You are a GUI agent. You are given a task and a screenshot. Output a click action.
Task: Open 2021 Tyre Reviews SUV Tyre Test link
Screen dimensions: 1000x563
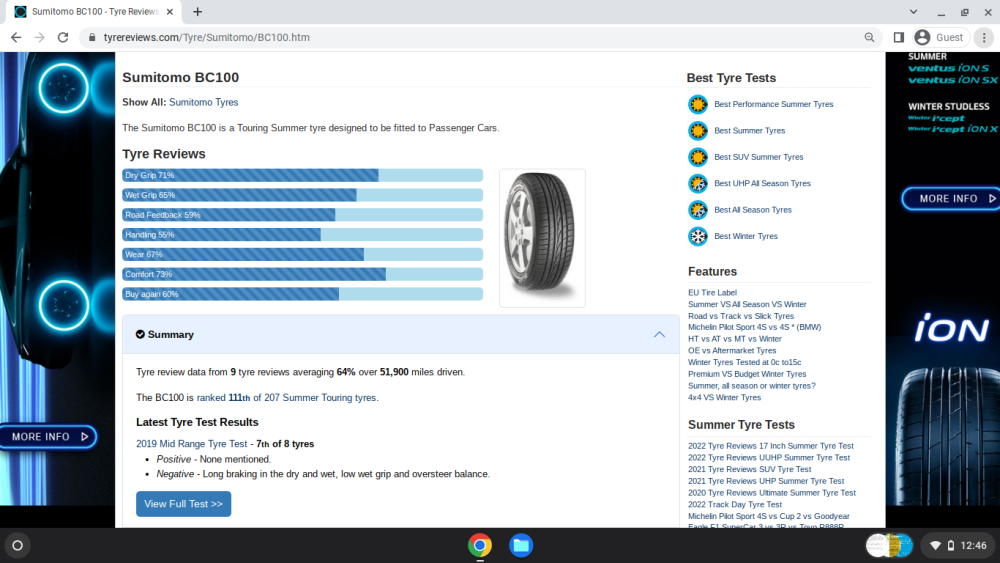749,469
